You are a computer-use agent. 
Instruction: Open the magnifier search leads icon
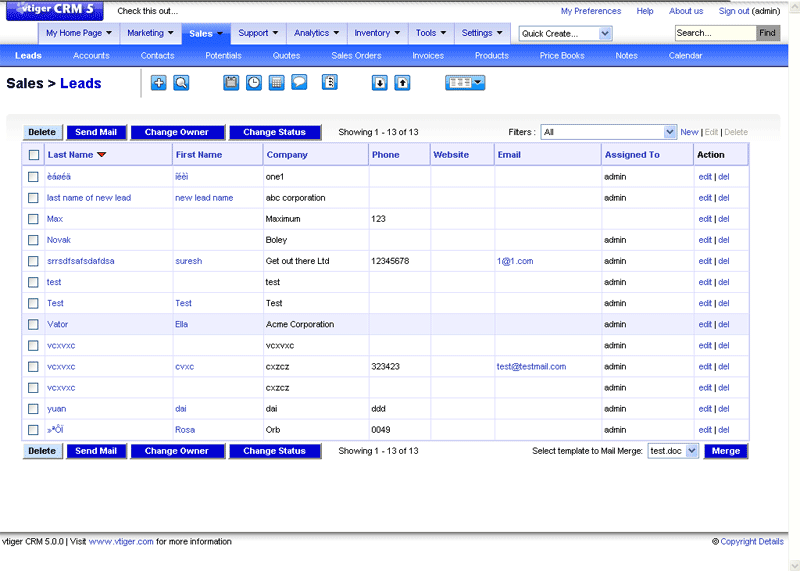pos(181,83)
